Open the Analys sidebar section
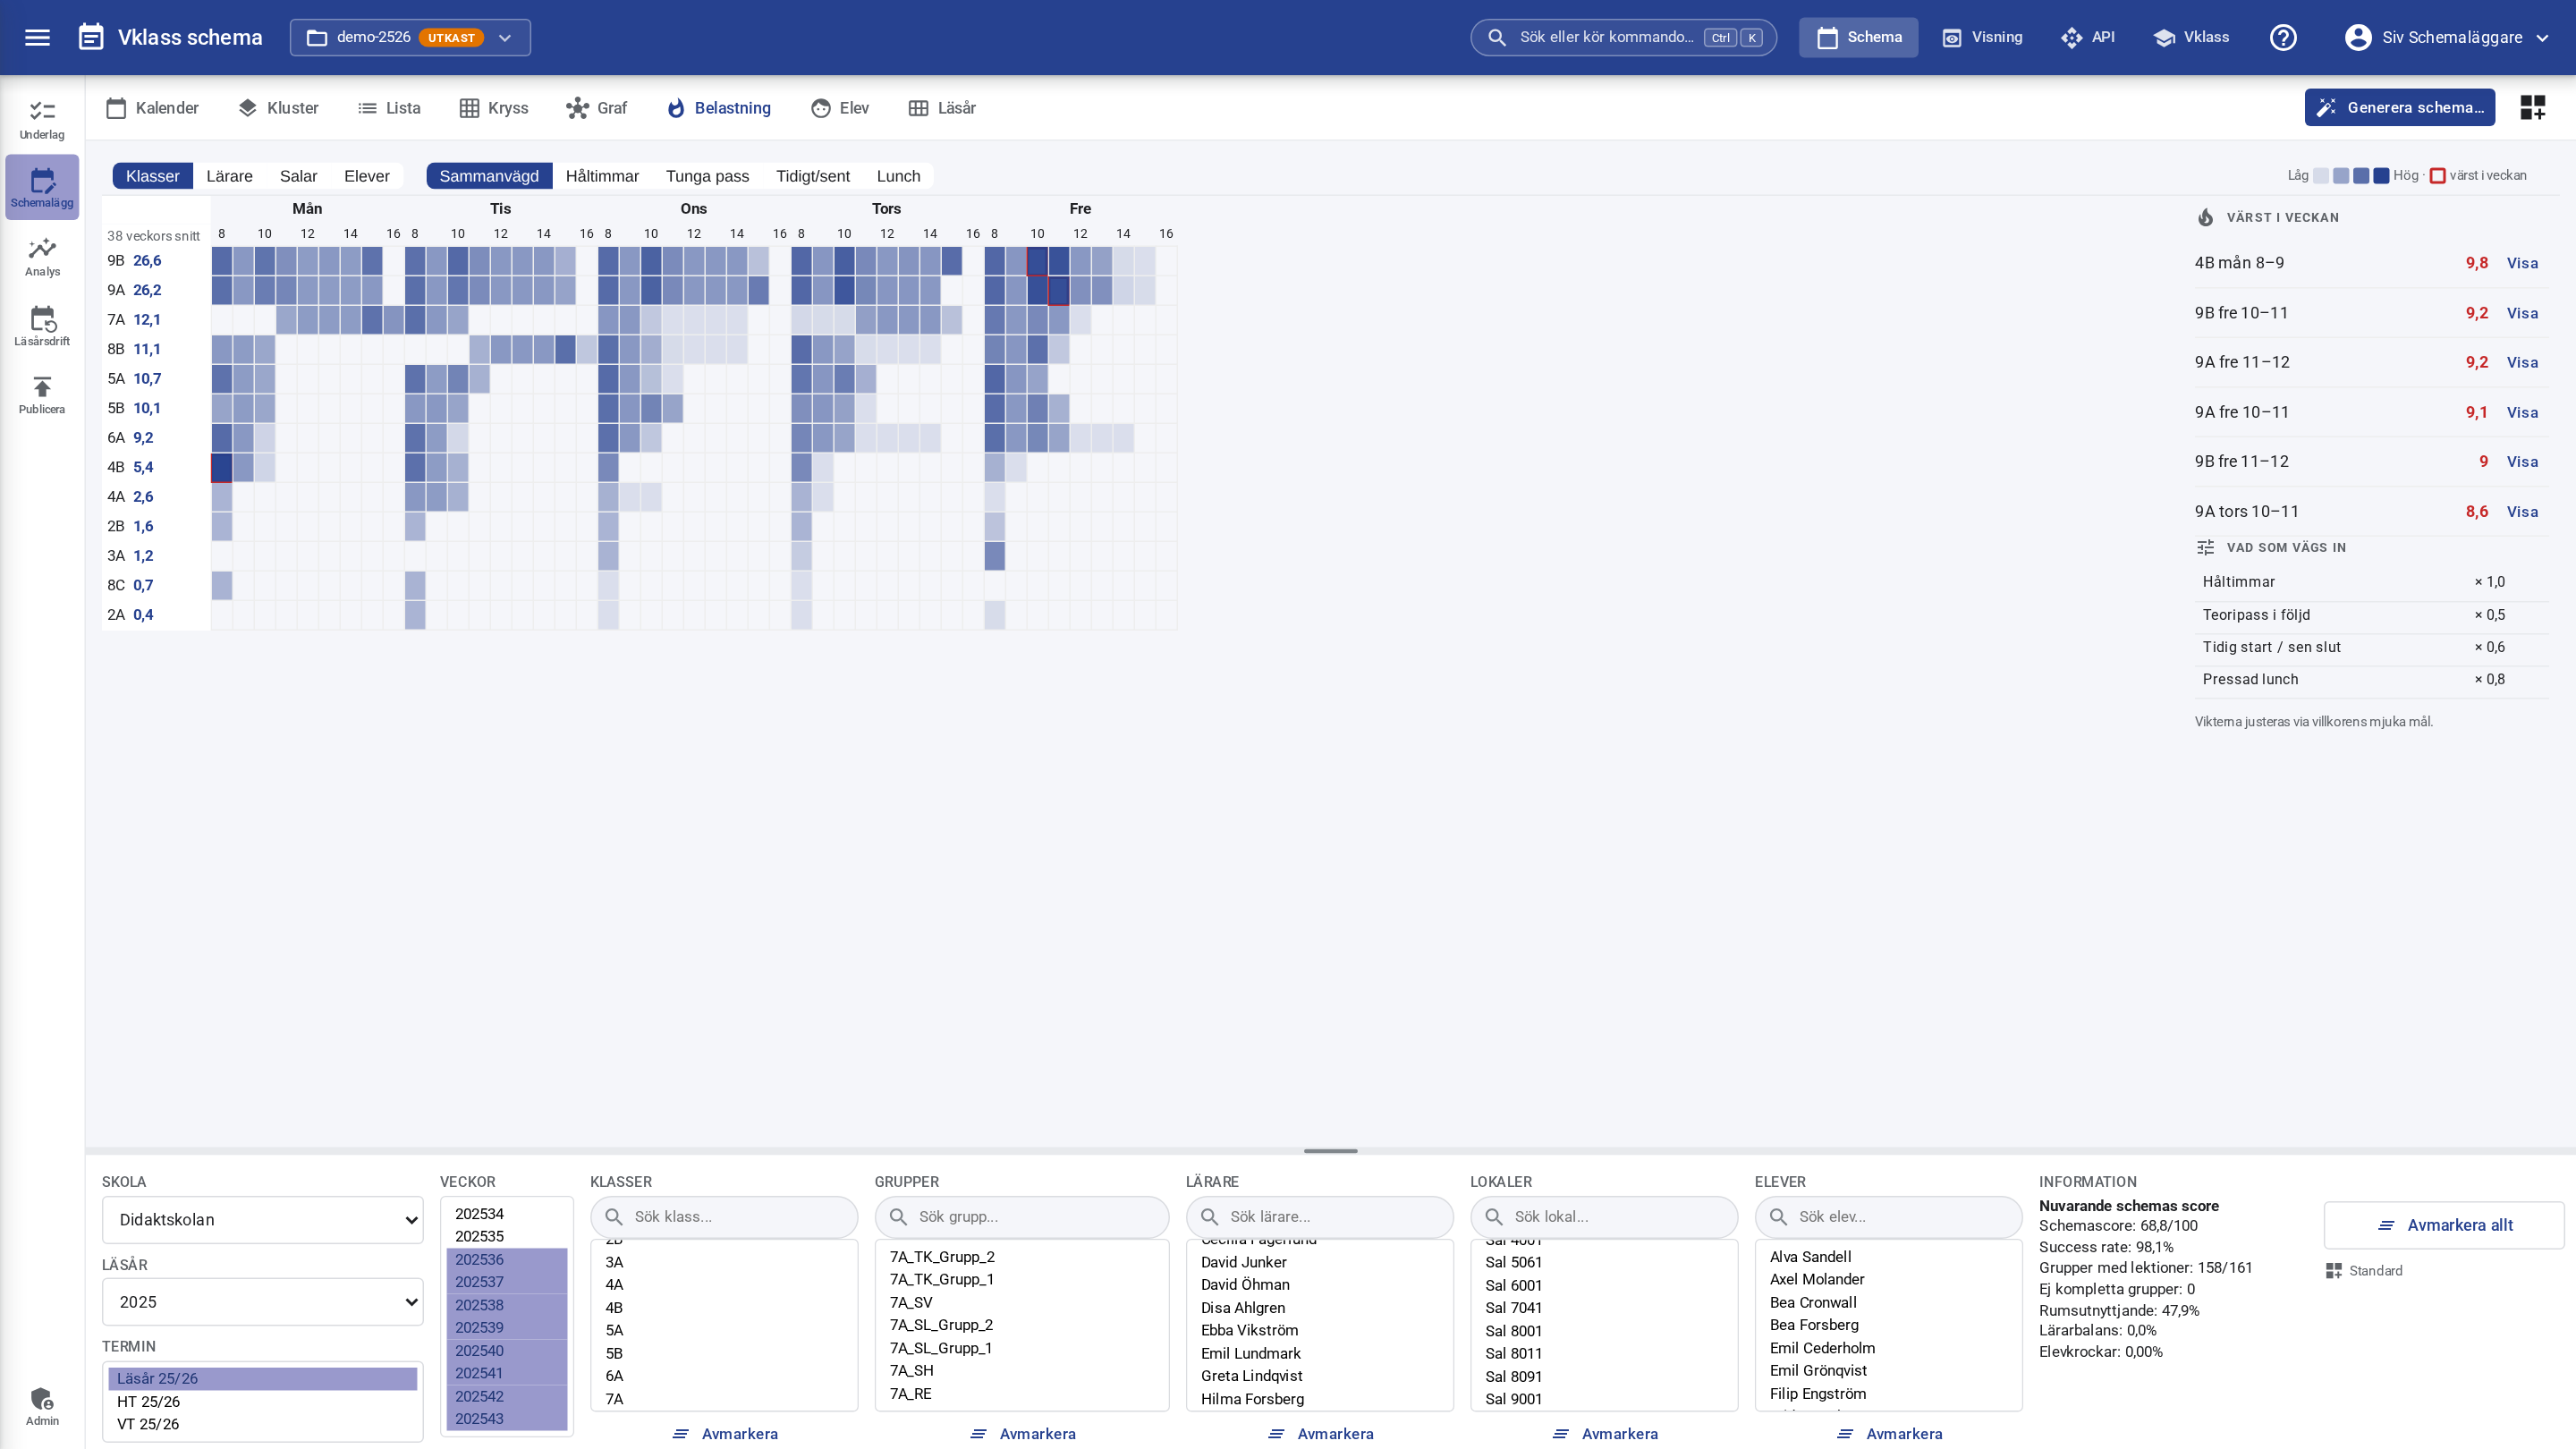This screenshot has height=1449, width=2576. tap(42, 256)
